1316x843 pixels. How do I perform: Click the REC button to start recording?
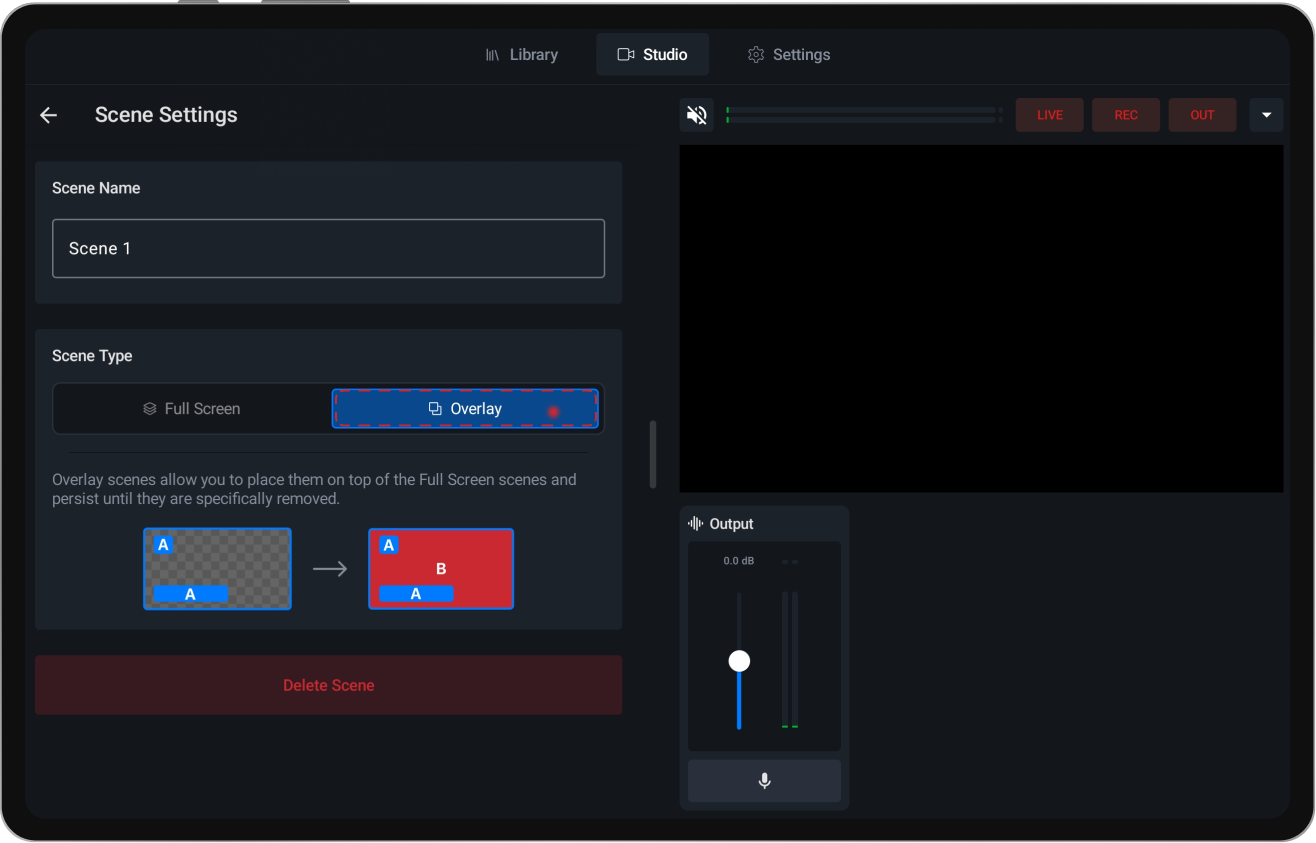coord(1125,114)
